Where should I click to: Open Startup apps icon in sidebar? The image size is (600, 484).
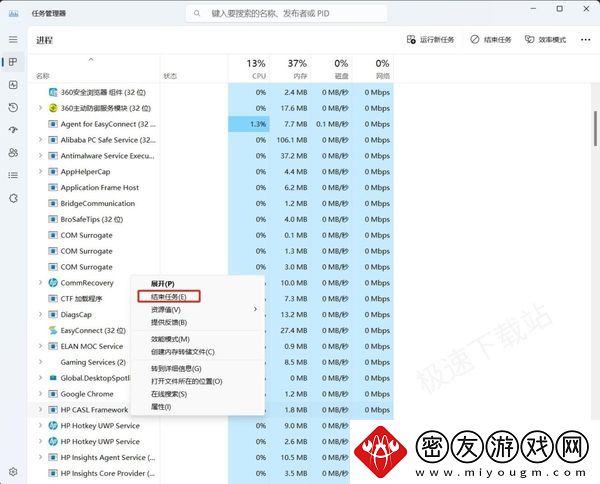click(x=13, y=130)
